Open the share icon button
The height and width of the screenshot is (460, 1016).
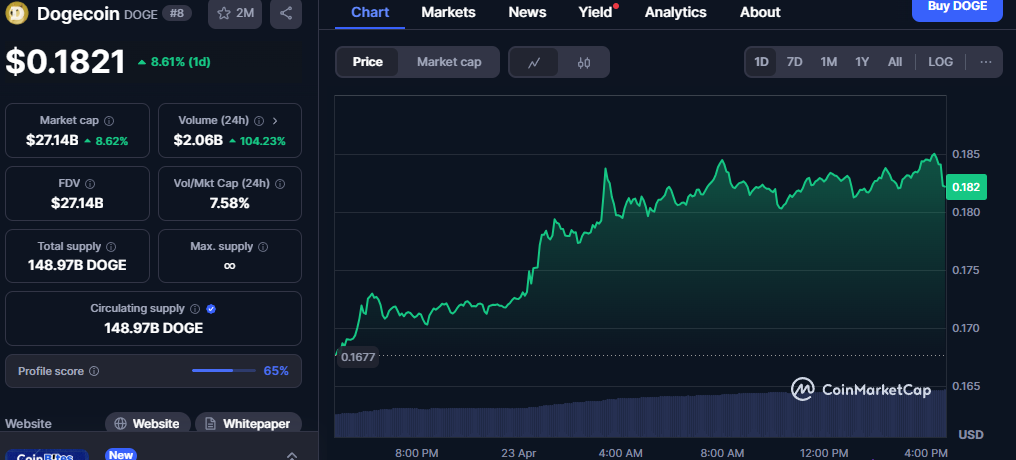[286, 14]
